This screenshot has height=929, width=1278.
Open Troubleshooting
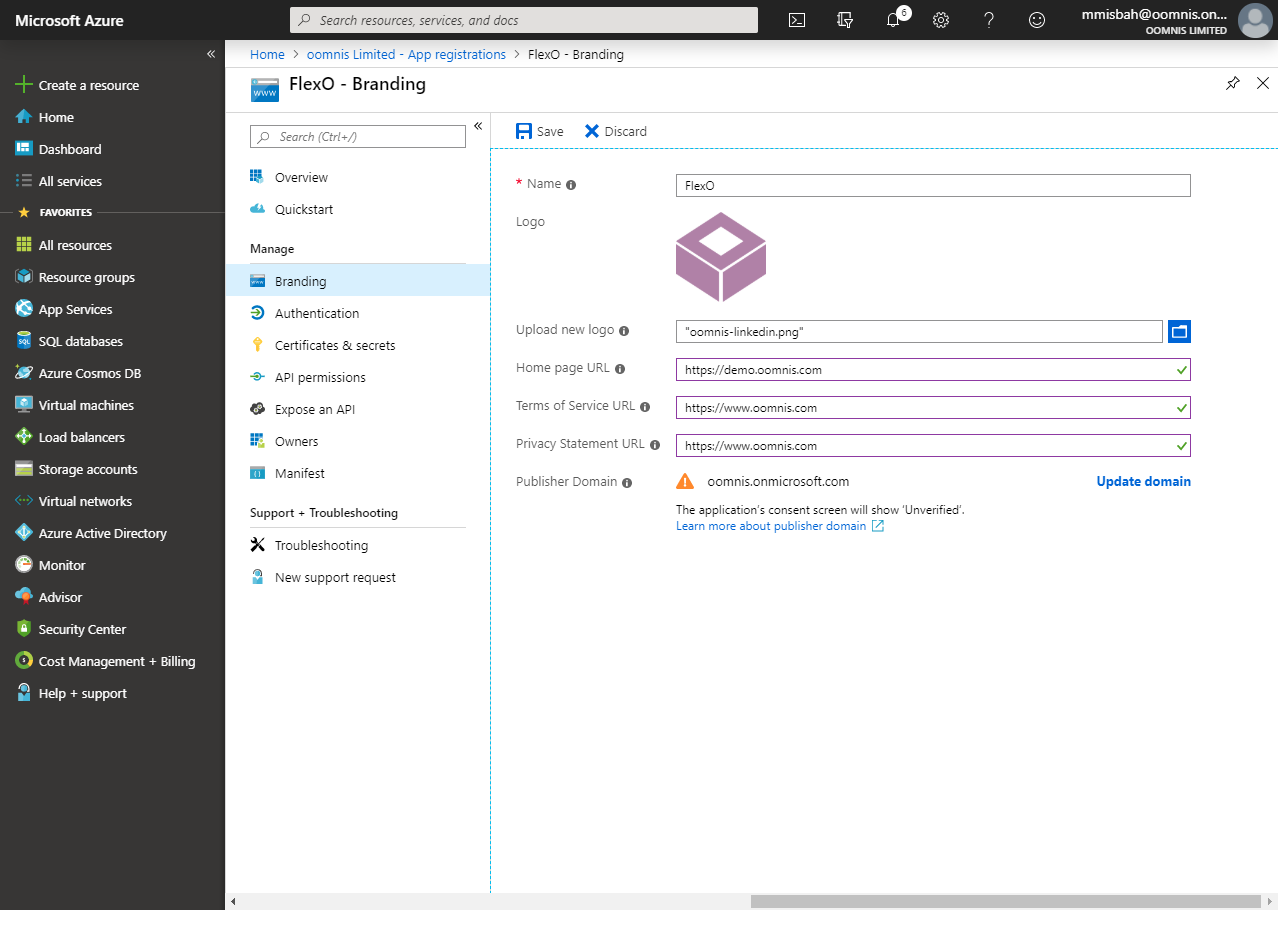pos(358,545)
